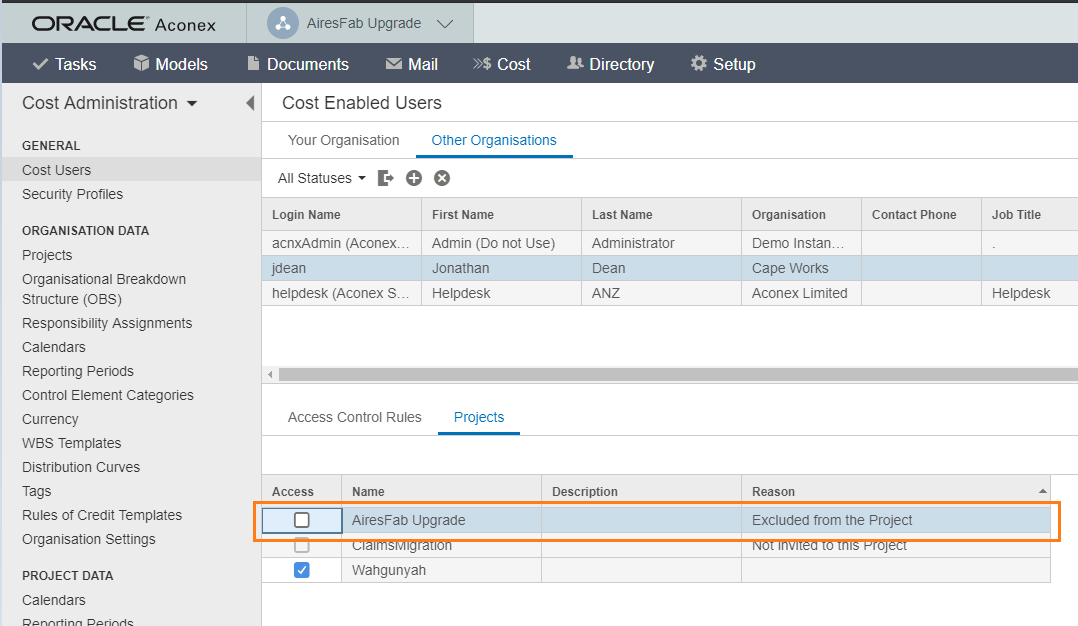Open the Cost menu
The width and height of the screenshot is (1078, 626).
pyautogui.click(x=502, y=64)
